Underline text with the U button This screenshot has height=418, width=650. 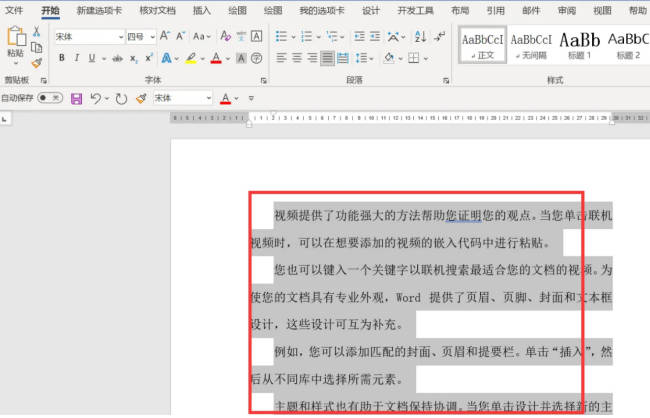point(92,58)
